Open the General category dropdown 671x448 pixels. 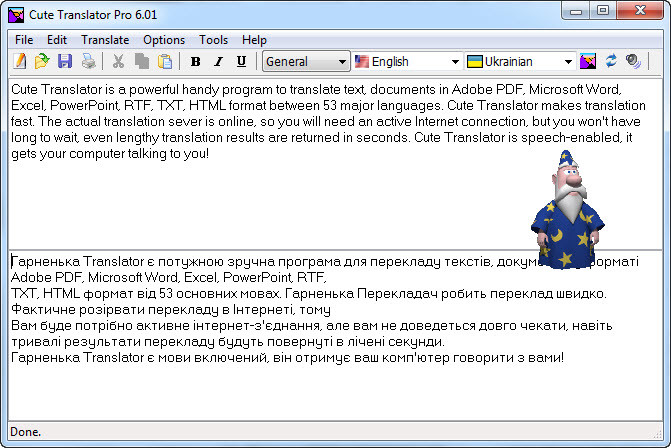pos(306,62)
